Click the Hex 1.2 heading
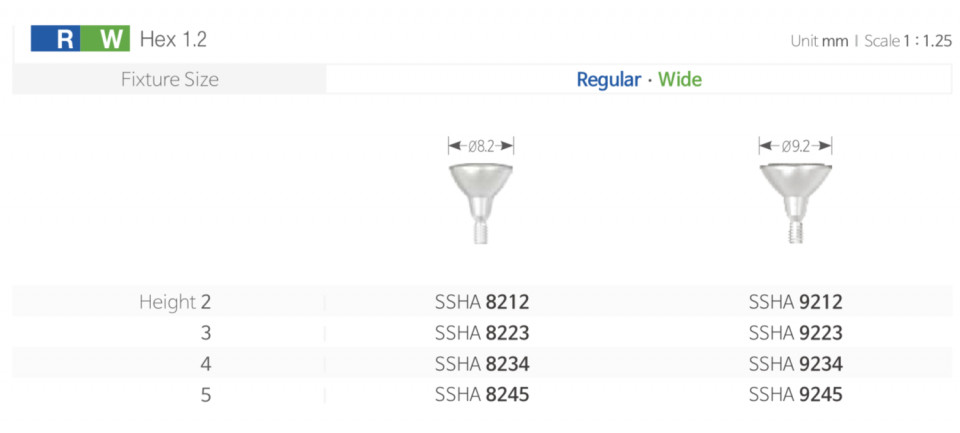Viewport: 960px width, 433px height. click(173, 39)
